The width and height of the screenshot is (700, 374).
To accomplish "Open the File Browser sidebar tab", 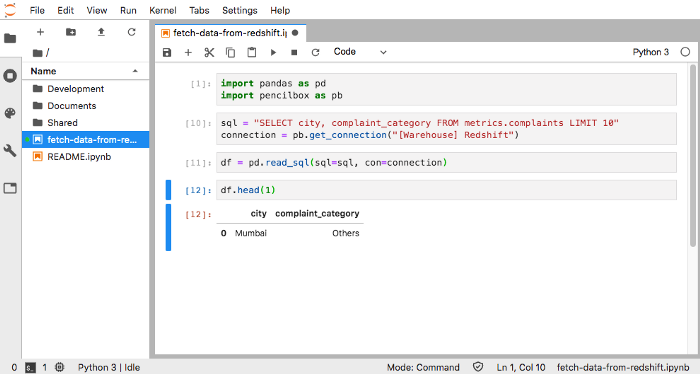I will pos(10,38).
